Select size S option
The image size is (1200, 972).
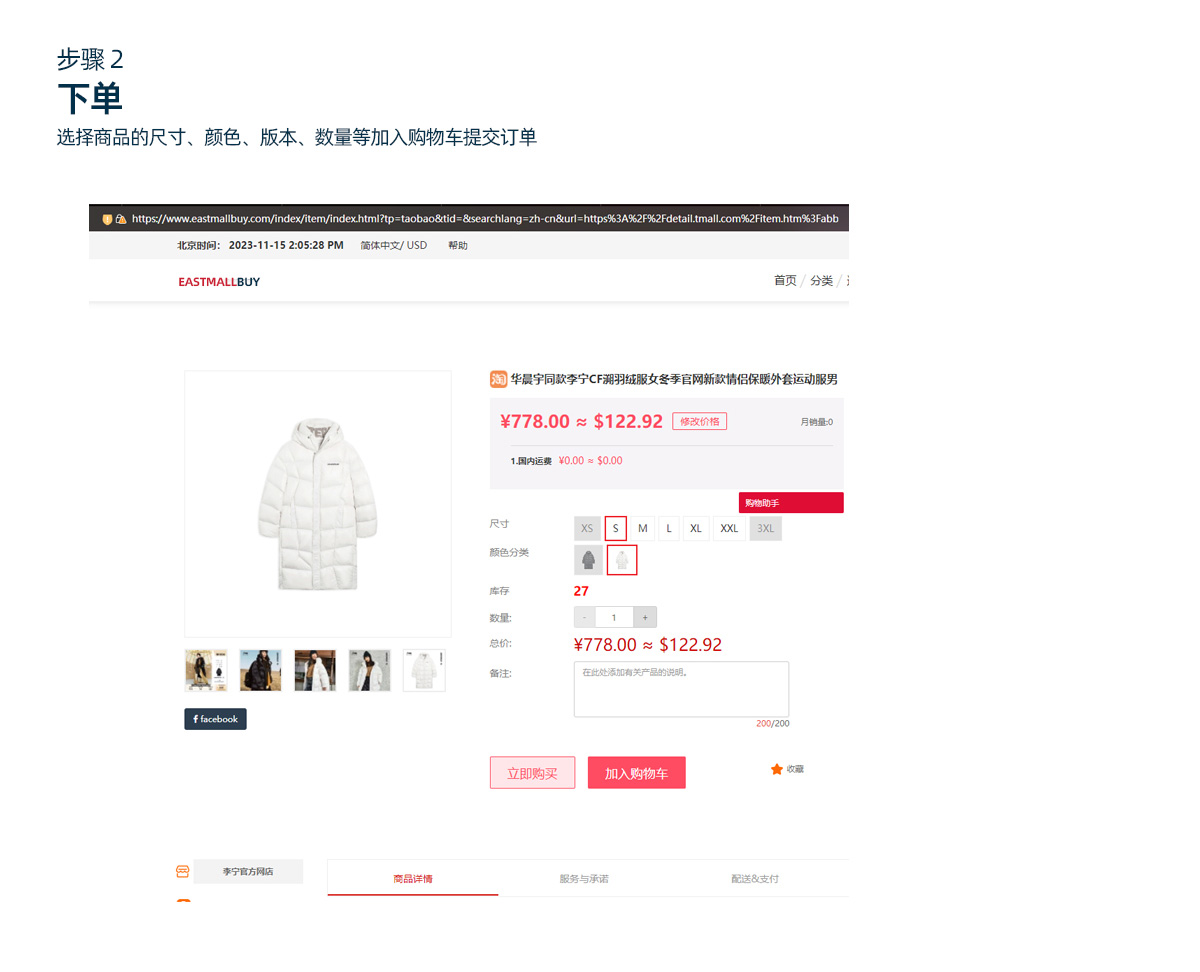[x=616, y=528]
